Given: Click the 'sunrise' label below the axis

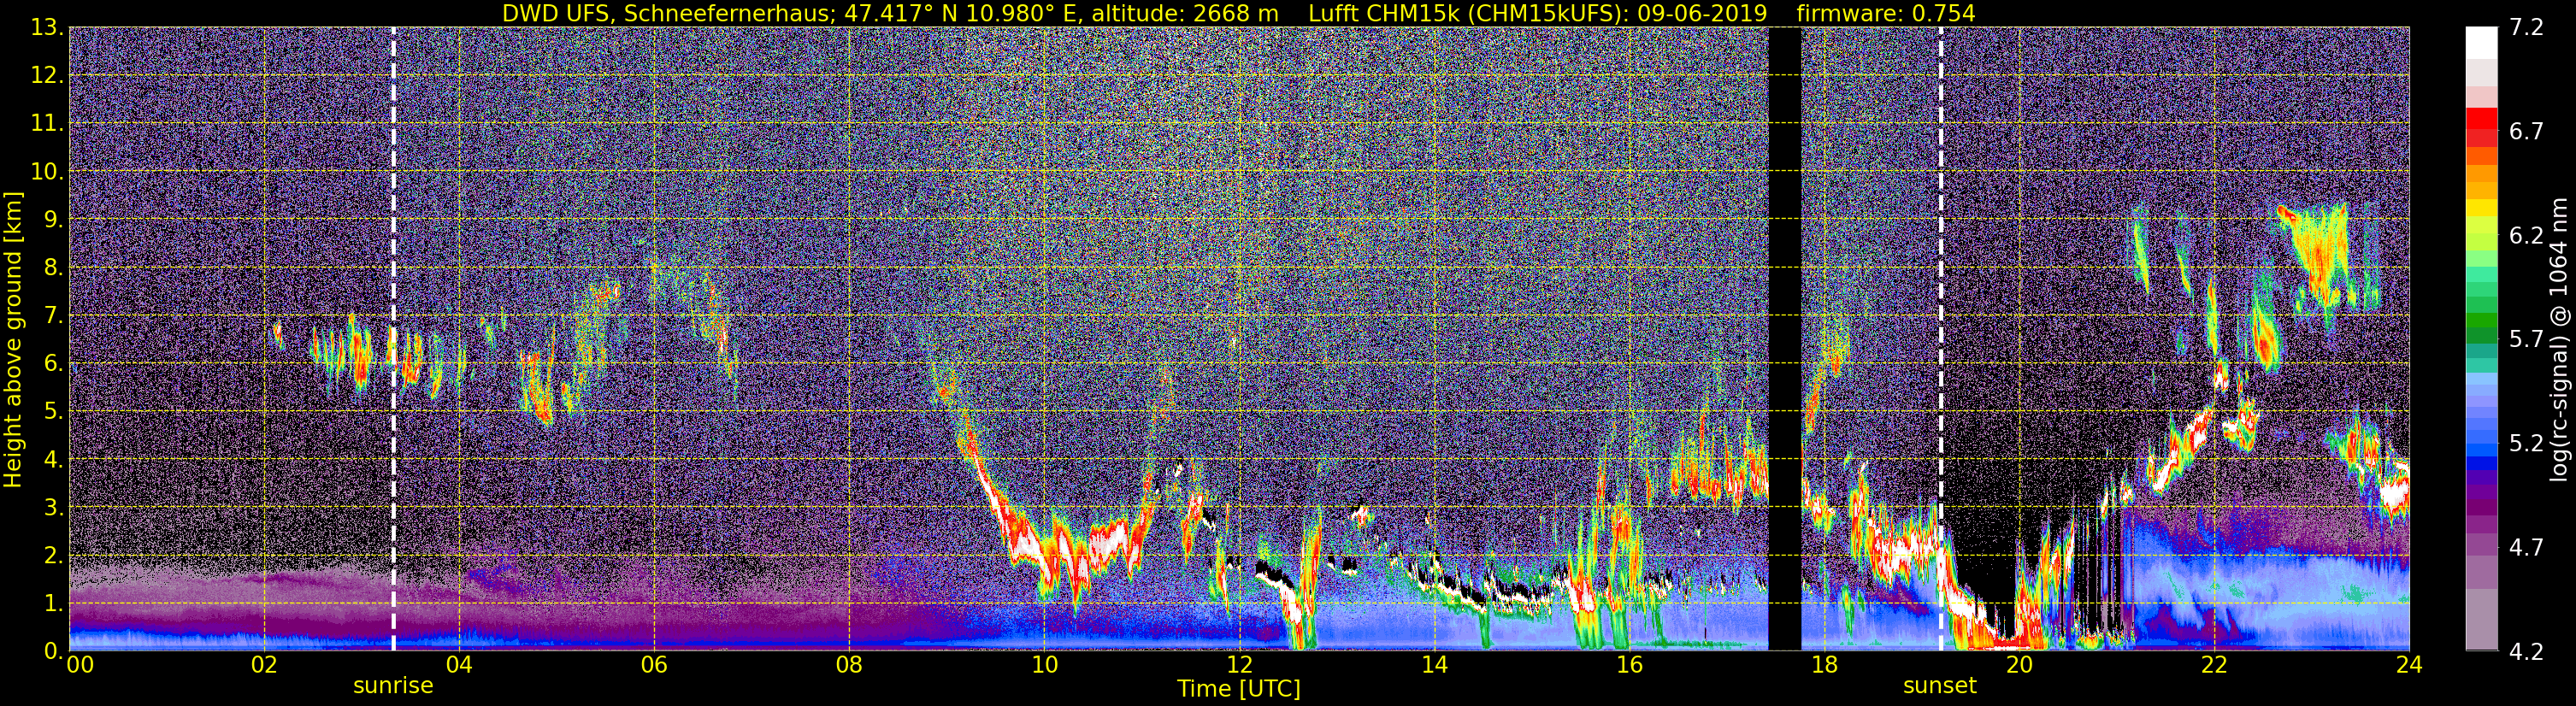Looking at the screenshot, I should (x=393, y=686).
